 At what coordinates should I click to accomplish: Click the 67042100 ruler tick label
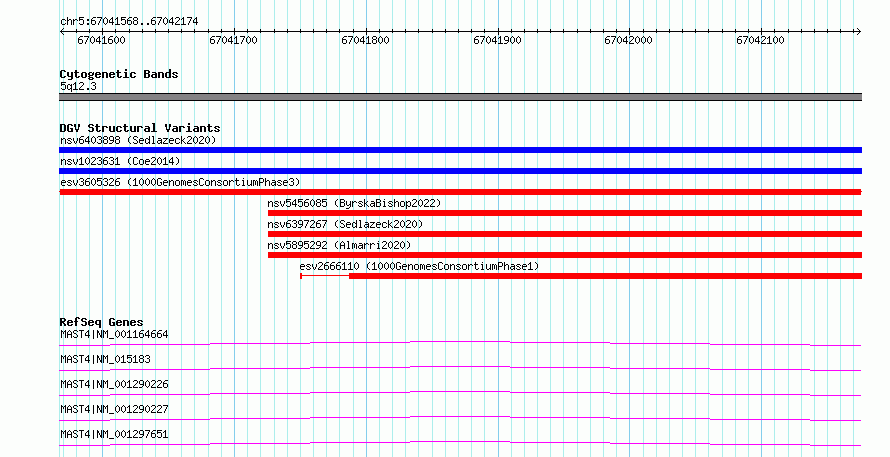761,40
